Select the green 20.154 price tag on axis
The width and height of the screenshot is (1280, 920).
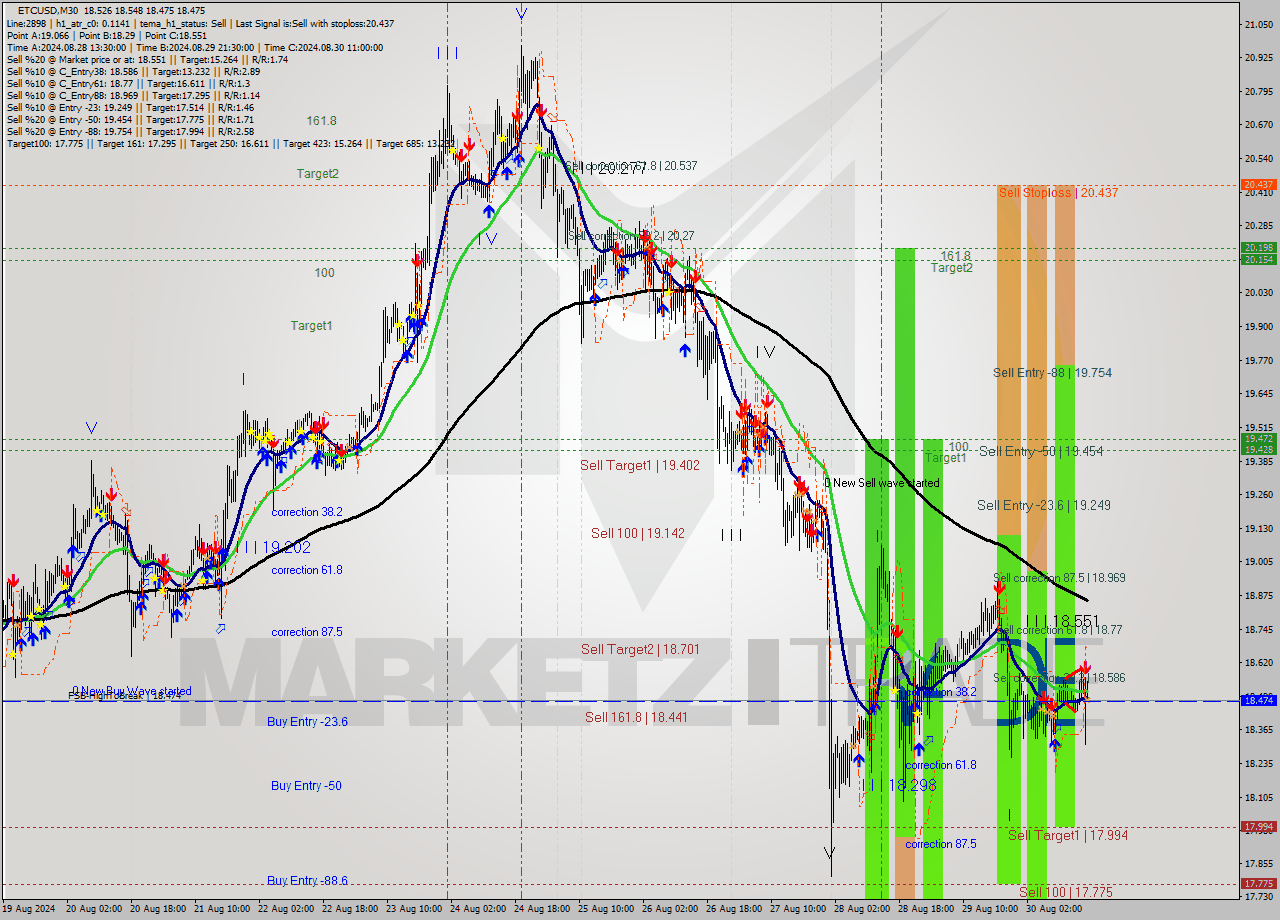pos(1258,260)
